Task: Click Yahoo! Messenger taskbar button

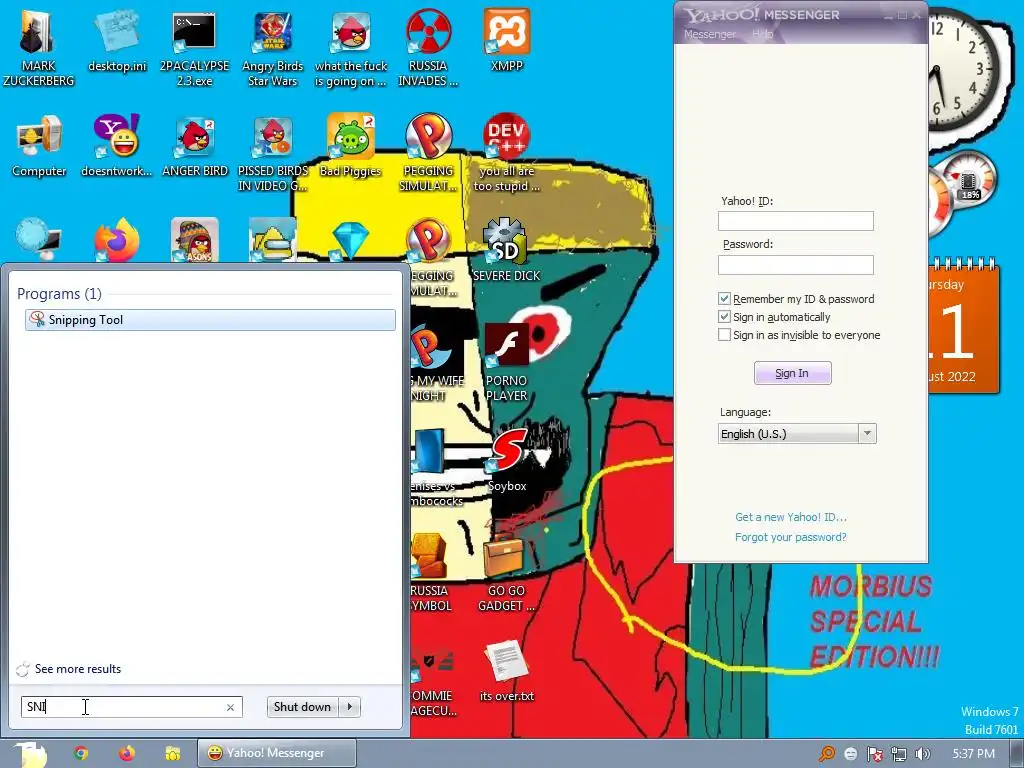Action: (x=277, y=753)
